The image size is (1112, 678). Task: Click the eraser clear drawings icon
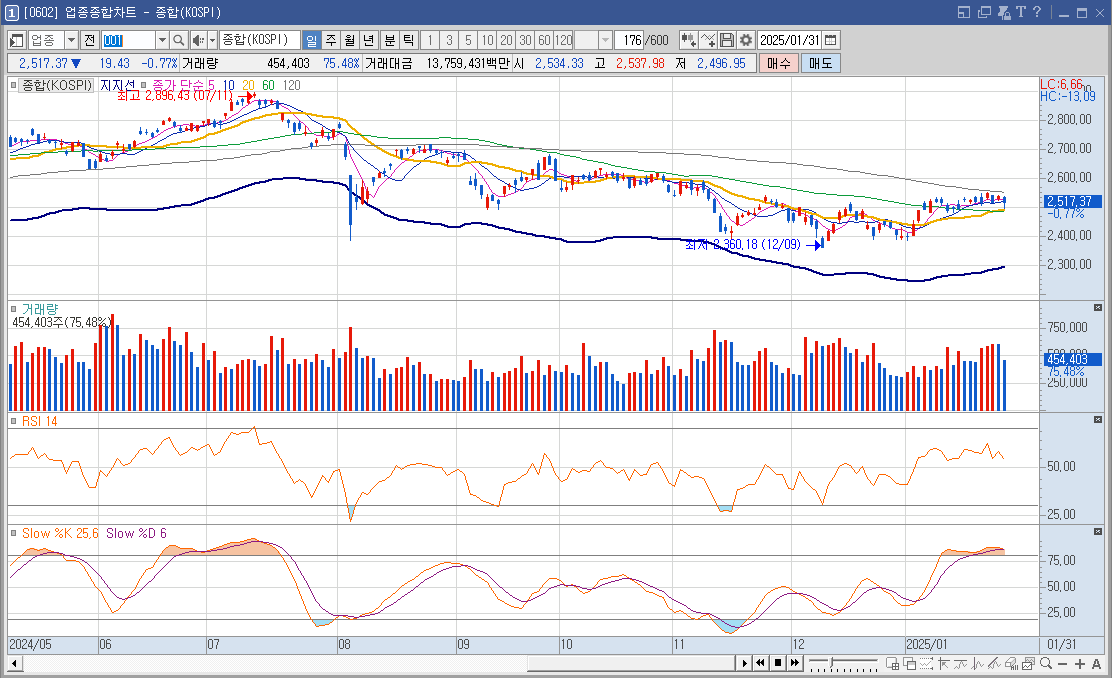point(1011,664)
